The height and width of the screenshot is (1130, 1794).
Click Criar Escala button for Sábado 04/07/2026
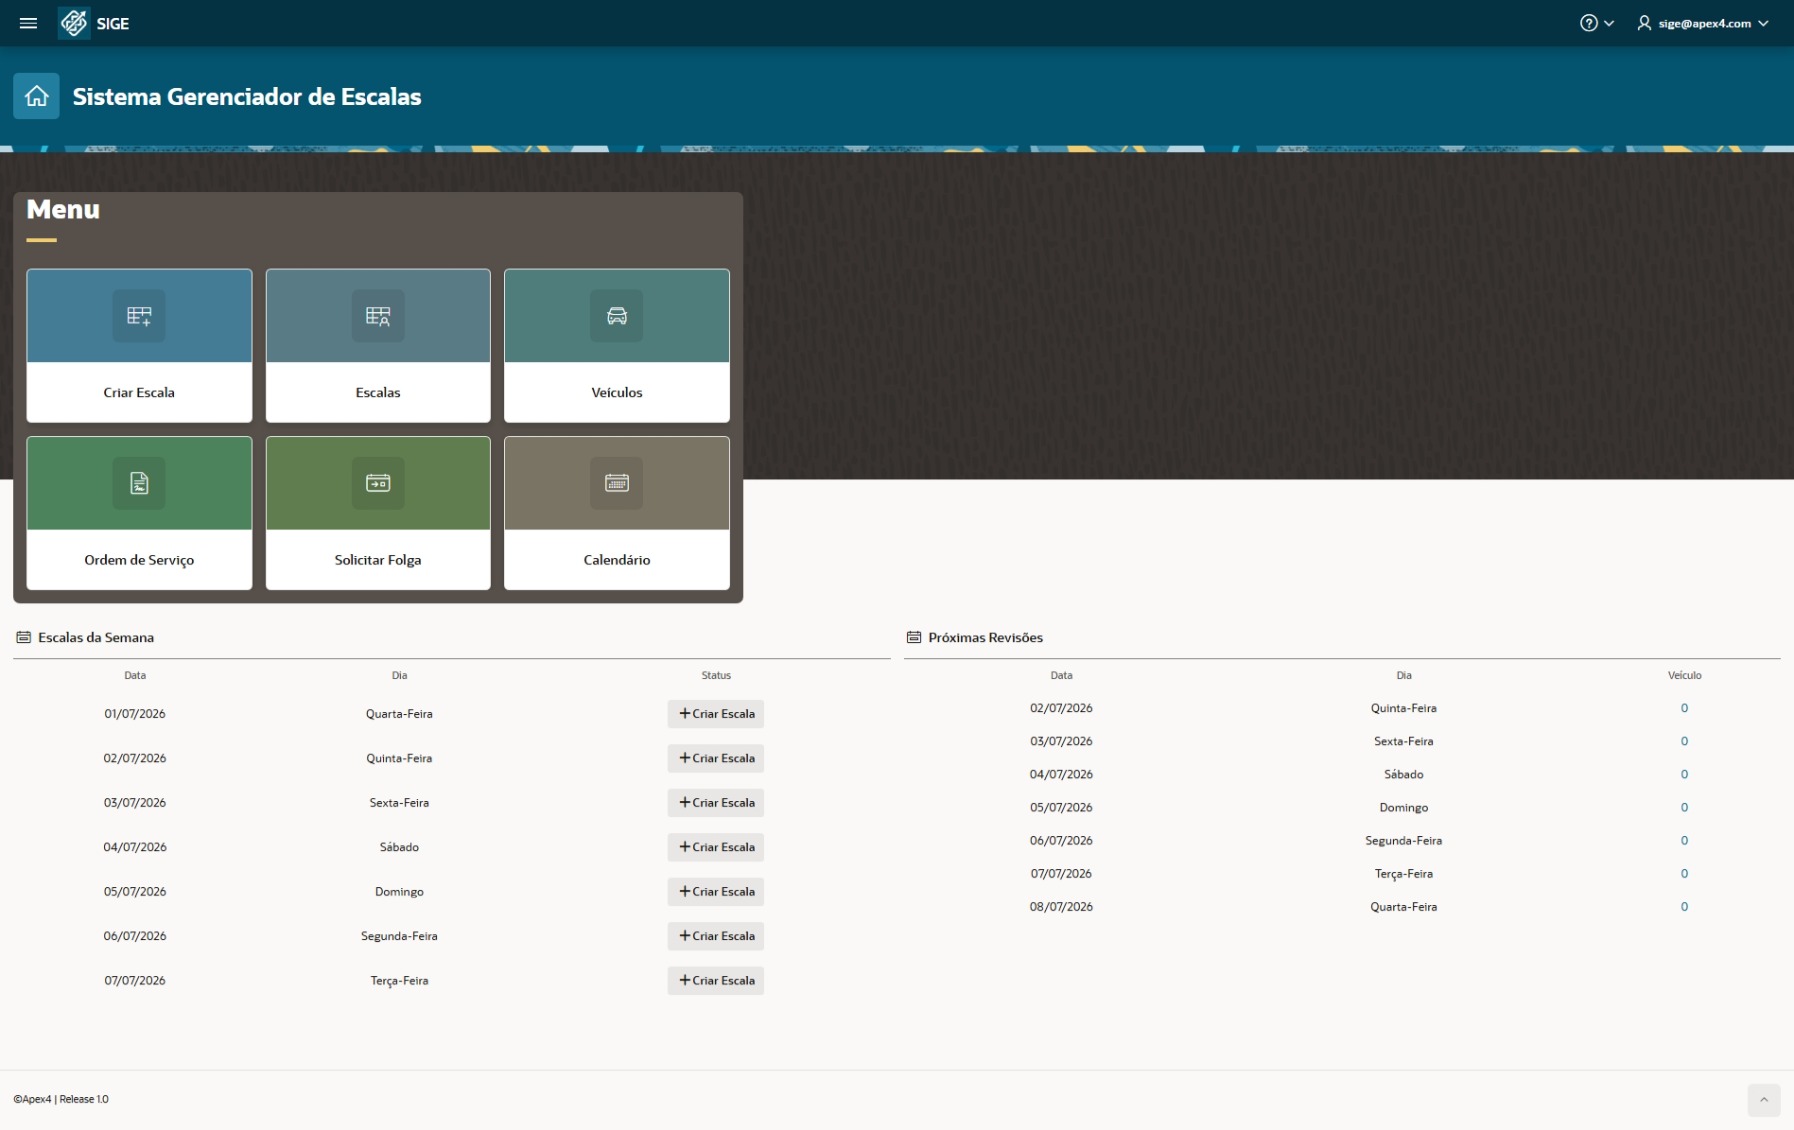716,847
